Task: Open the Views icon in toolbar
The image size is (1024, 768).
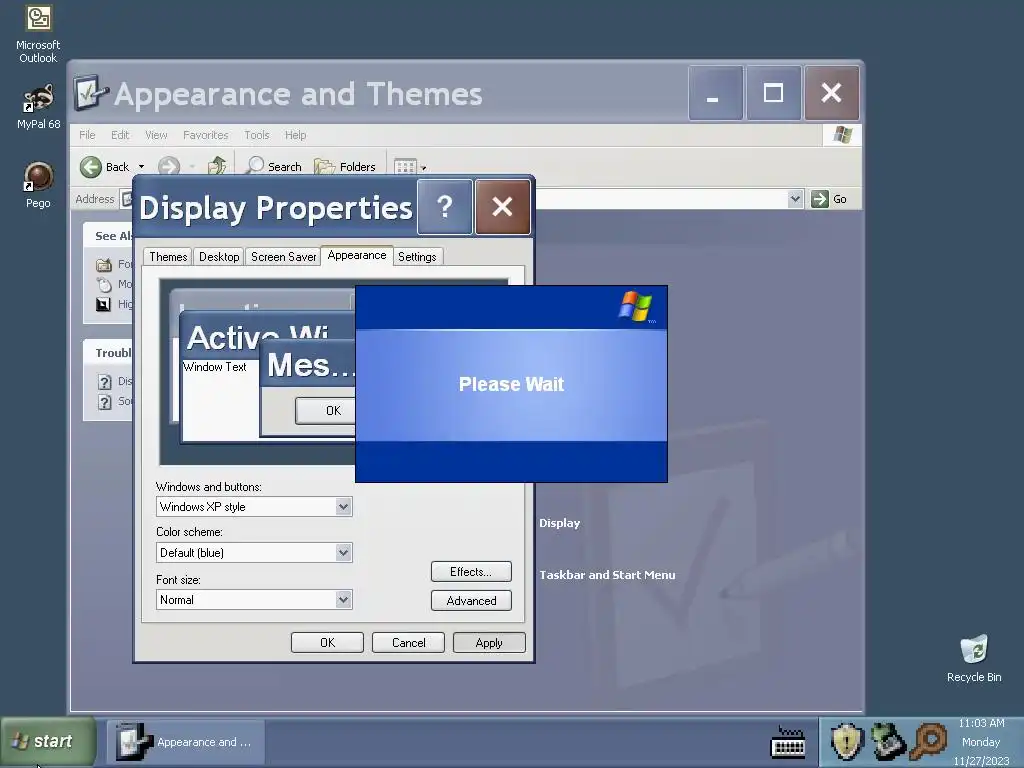Action: (405, 167)
